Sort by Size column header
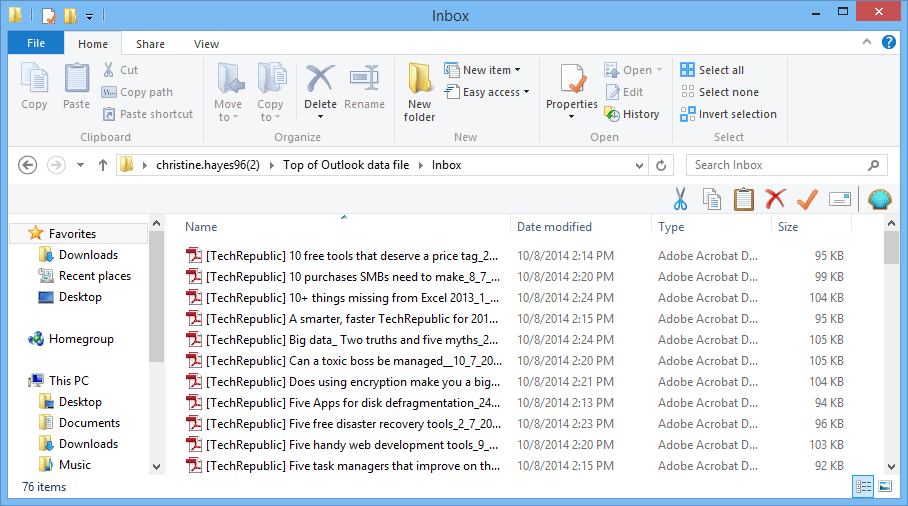908x506 pixels. click(x=788, y=227)
